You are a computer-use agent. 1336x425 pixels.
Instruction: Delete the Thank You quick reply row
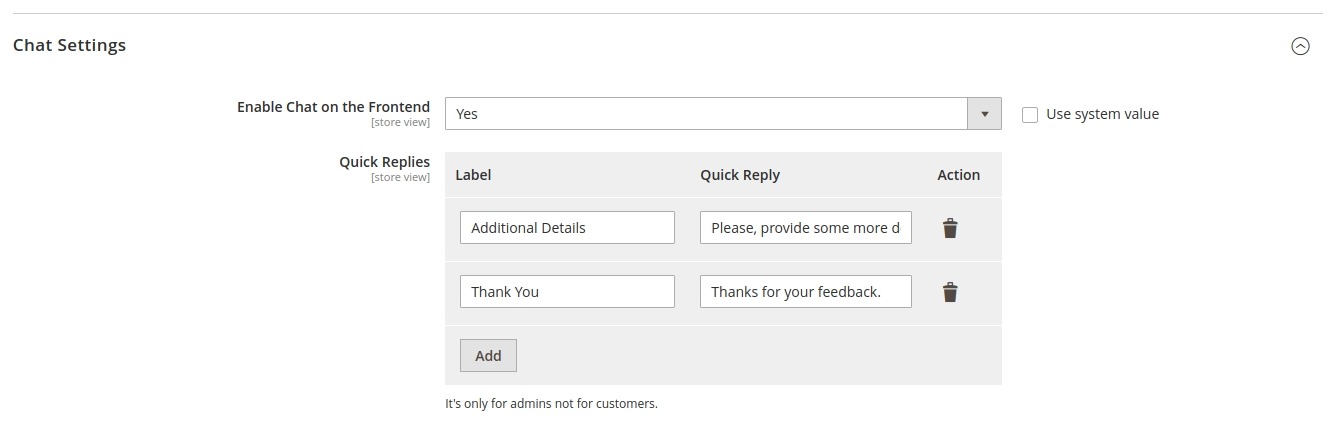[x=950, y=292]
